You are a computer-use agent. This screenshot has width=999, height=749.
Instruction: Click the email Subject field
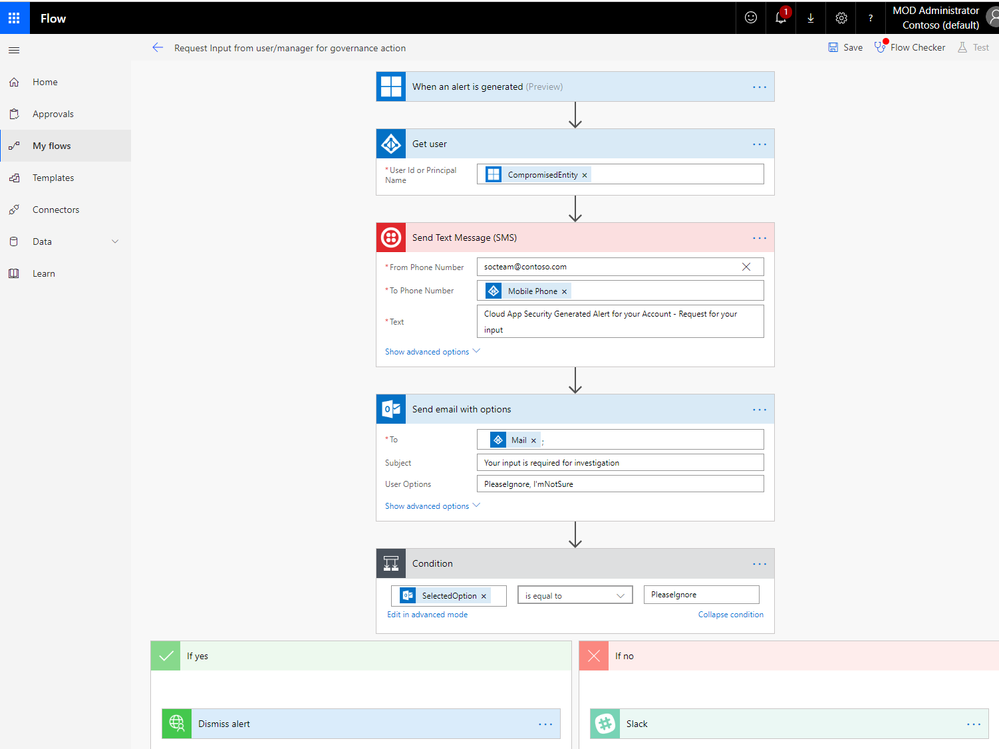point(620,463)
